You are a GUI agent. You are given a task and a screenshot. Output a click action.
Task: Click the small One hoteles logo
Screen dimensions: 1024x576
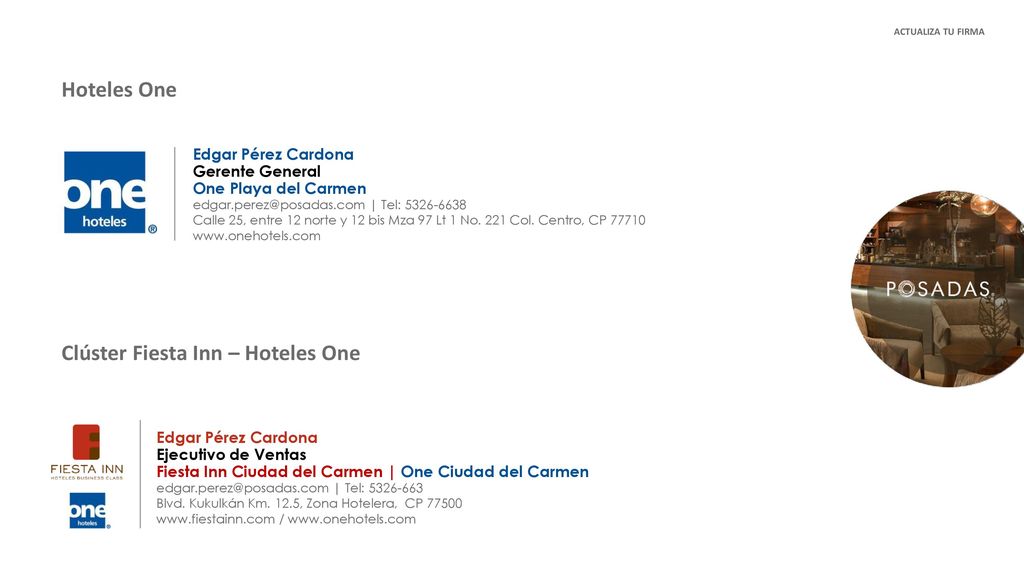tap(89, 511)
